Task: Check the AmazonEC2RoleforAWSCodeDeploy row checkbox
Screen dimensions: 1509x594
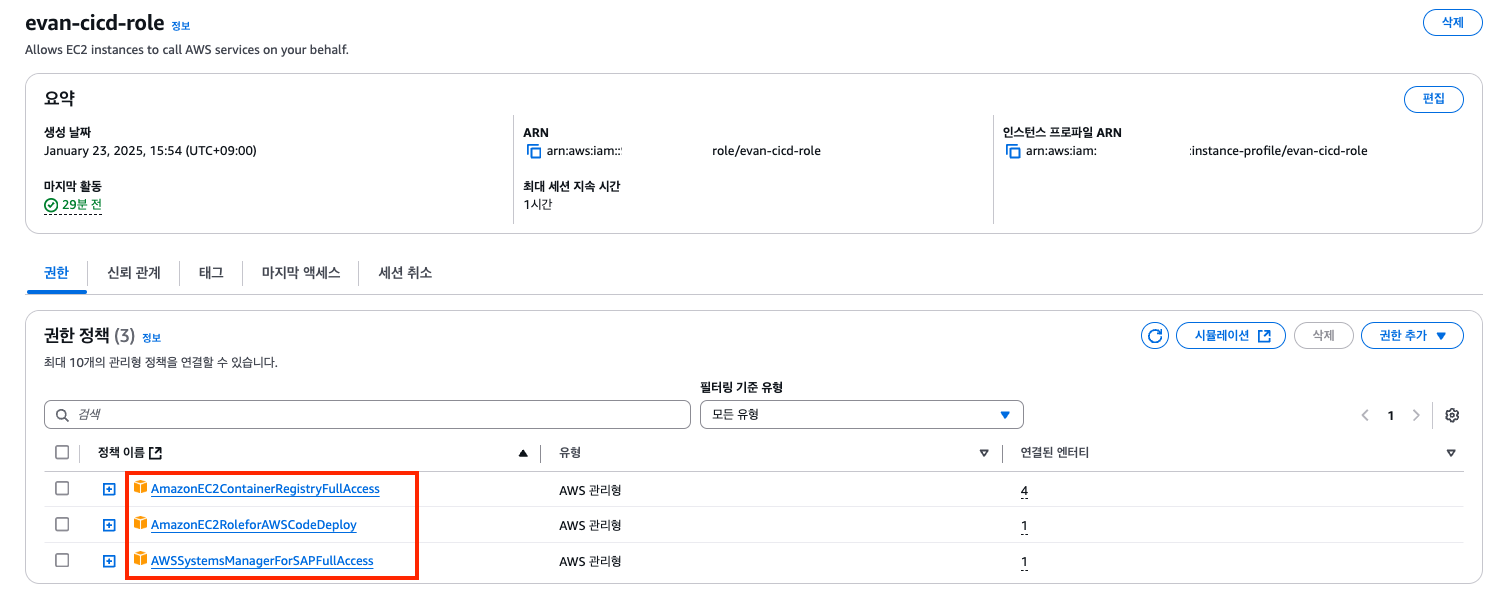Action: pyautogui.click(x=62, y=524)
